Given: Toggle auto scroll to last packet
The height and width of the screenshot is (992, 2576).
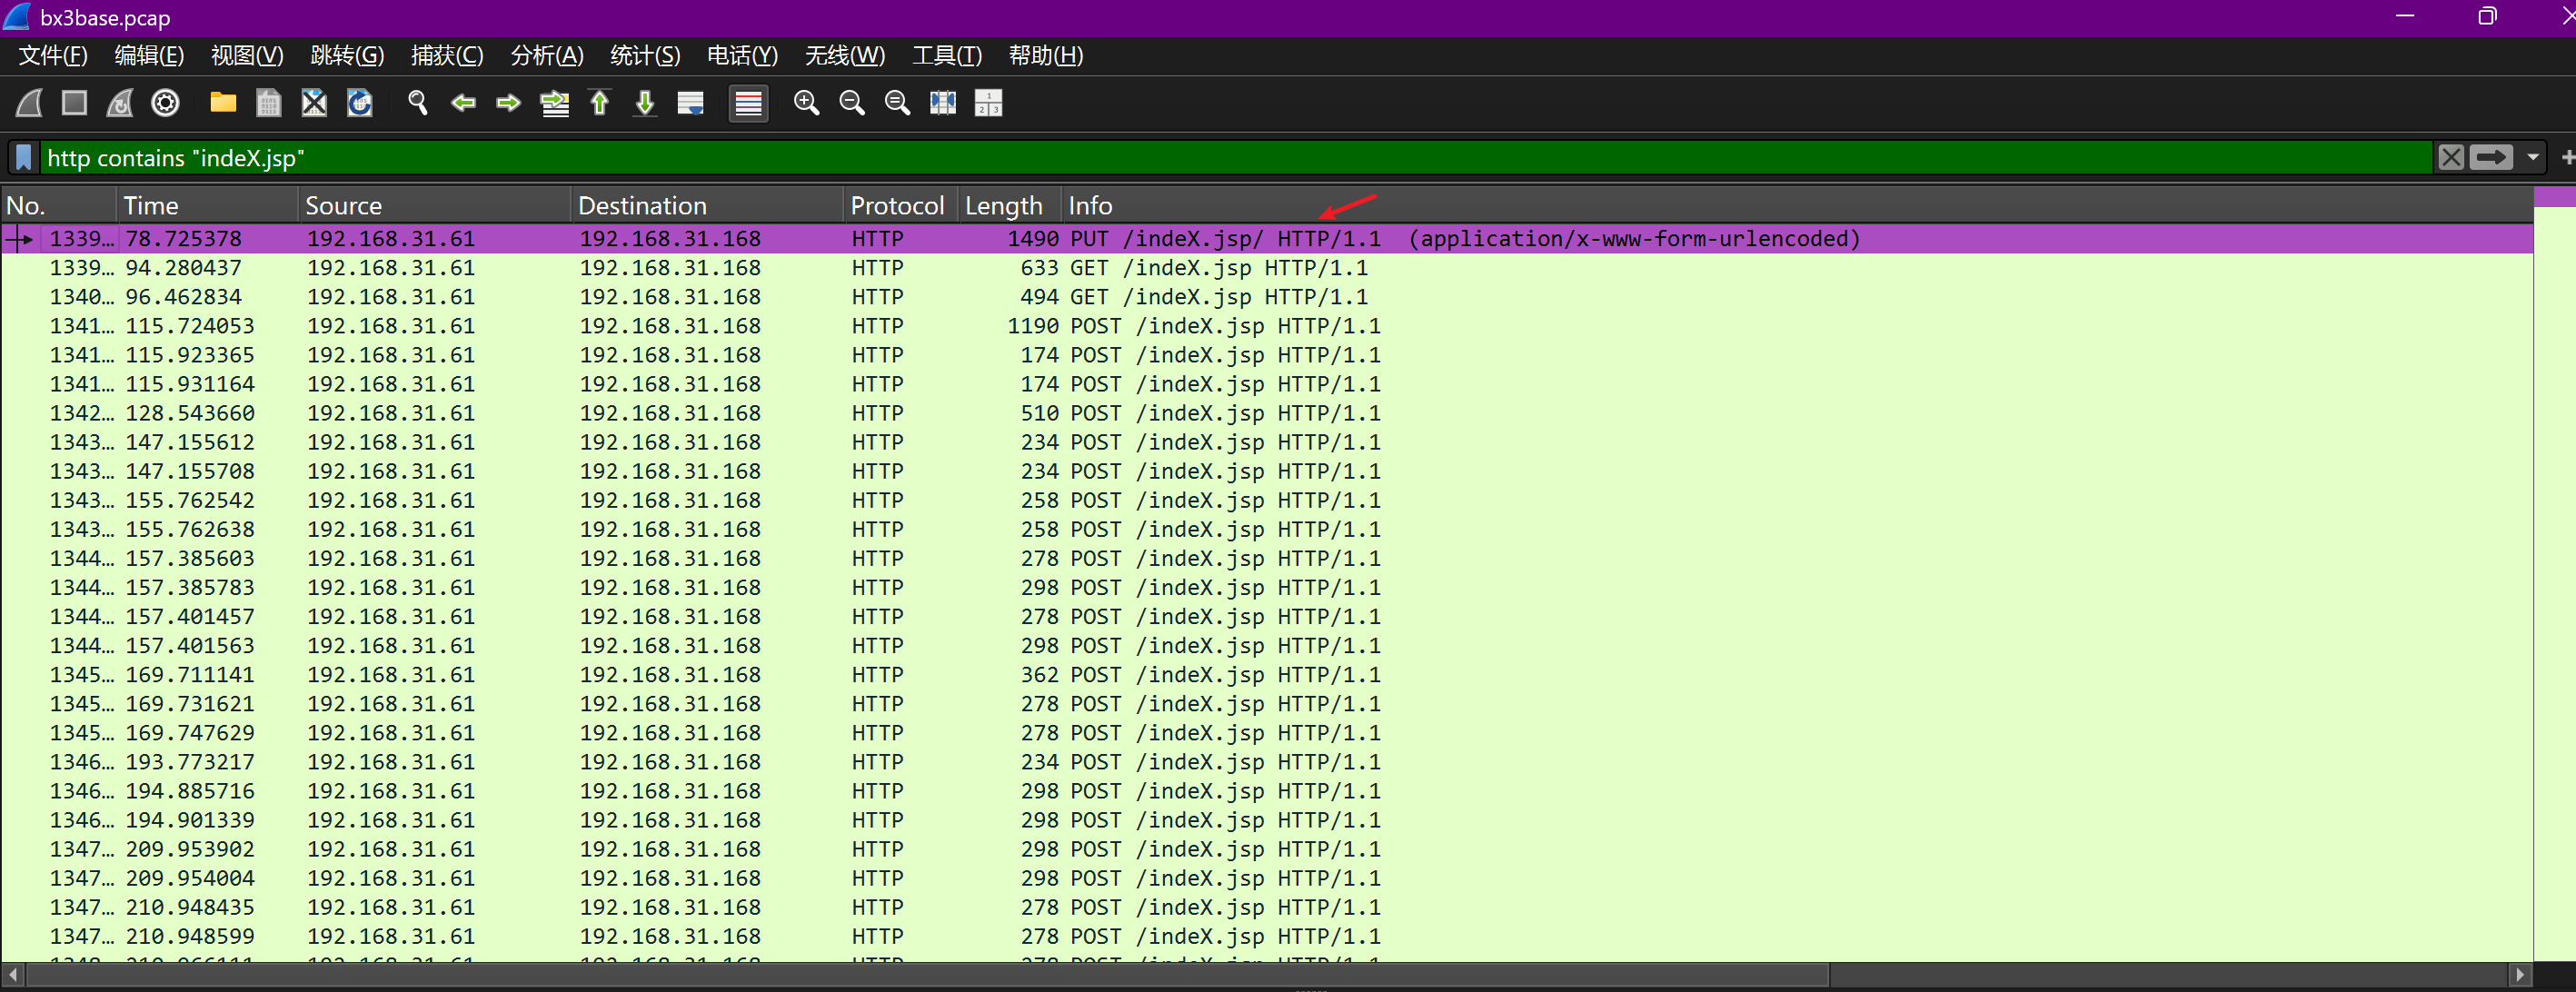Looking at the screenshot, I should click(x=691, y=103).
